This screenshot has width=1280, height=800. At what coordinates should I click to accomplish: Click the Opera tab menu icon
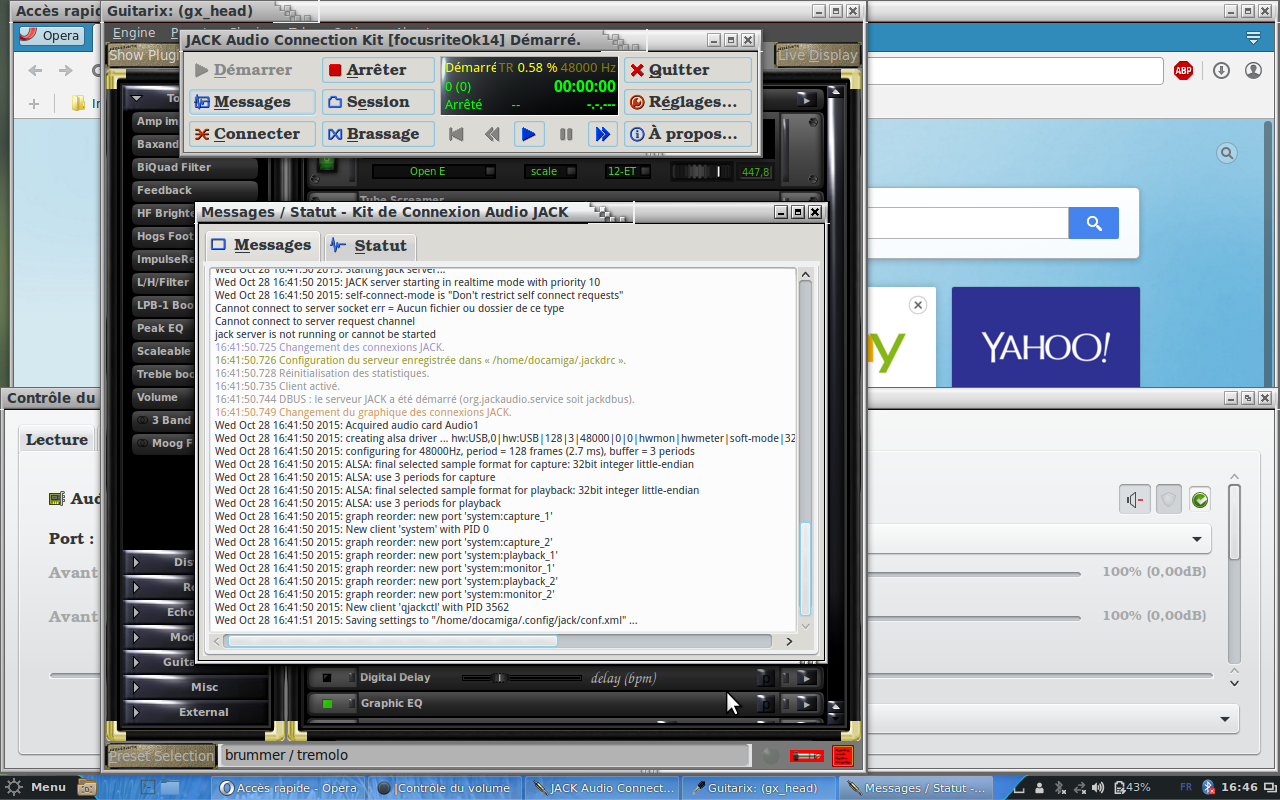(1253, 37)
